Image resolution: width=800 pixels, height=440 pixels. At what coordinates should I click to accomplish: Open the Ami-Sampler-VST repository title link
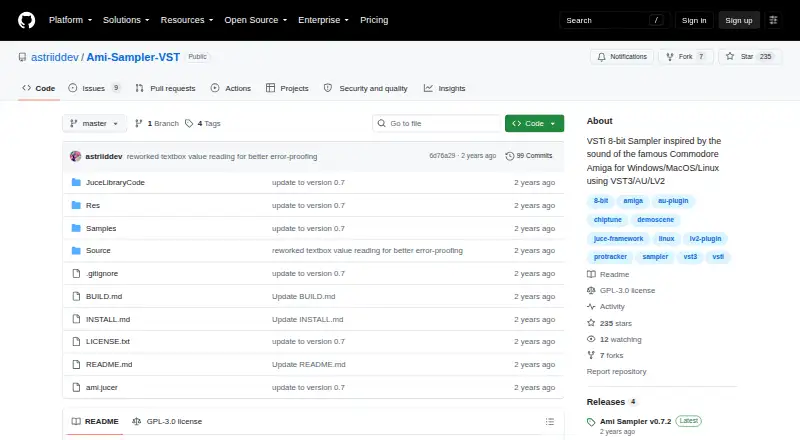click(133, 57)
